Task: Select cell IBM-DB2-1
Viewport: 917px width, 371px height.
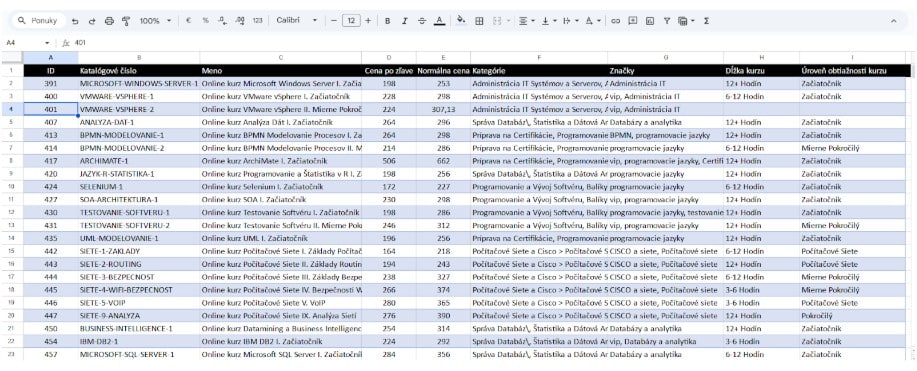Action: point(139,341)
